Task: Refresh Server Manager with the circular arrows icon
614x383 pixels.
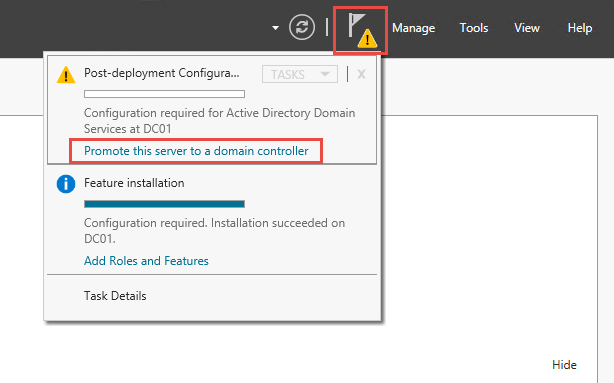Action: coord(302,27)
